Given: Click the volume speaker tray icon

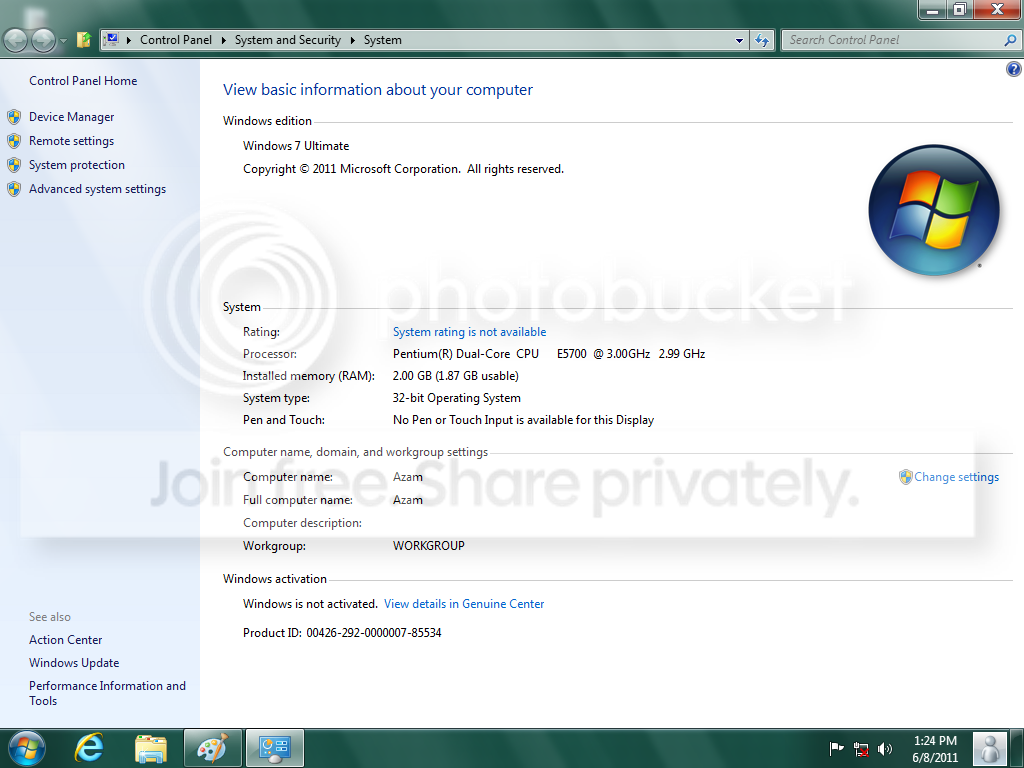Looking at the screenshot, I should 884,749.
